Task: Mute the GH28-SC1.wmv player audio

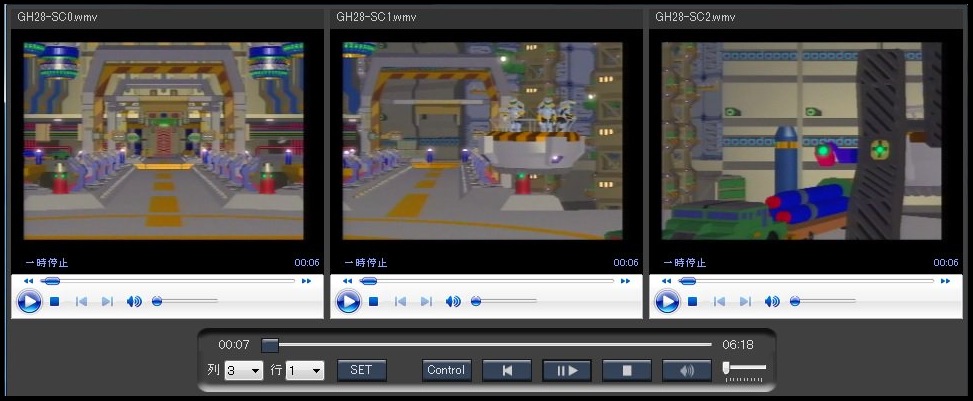Action: click(x=452, y=302)
